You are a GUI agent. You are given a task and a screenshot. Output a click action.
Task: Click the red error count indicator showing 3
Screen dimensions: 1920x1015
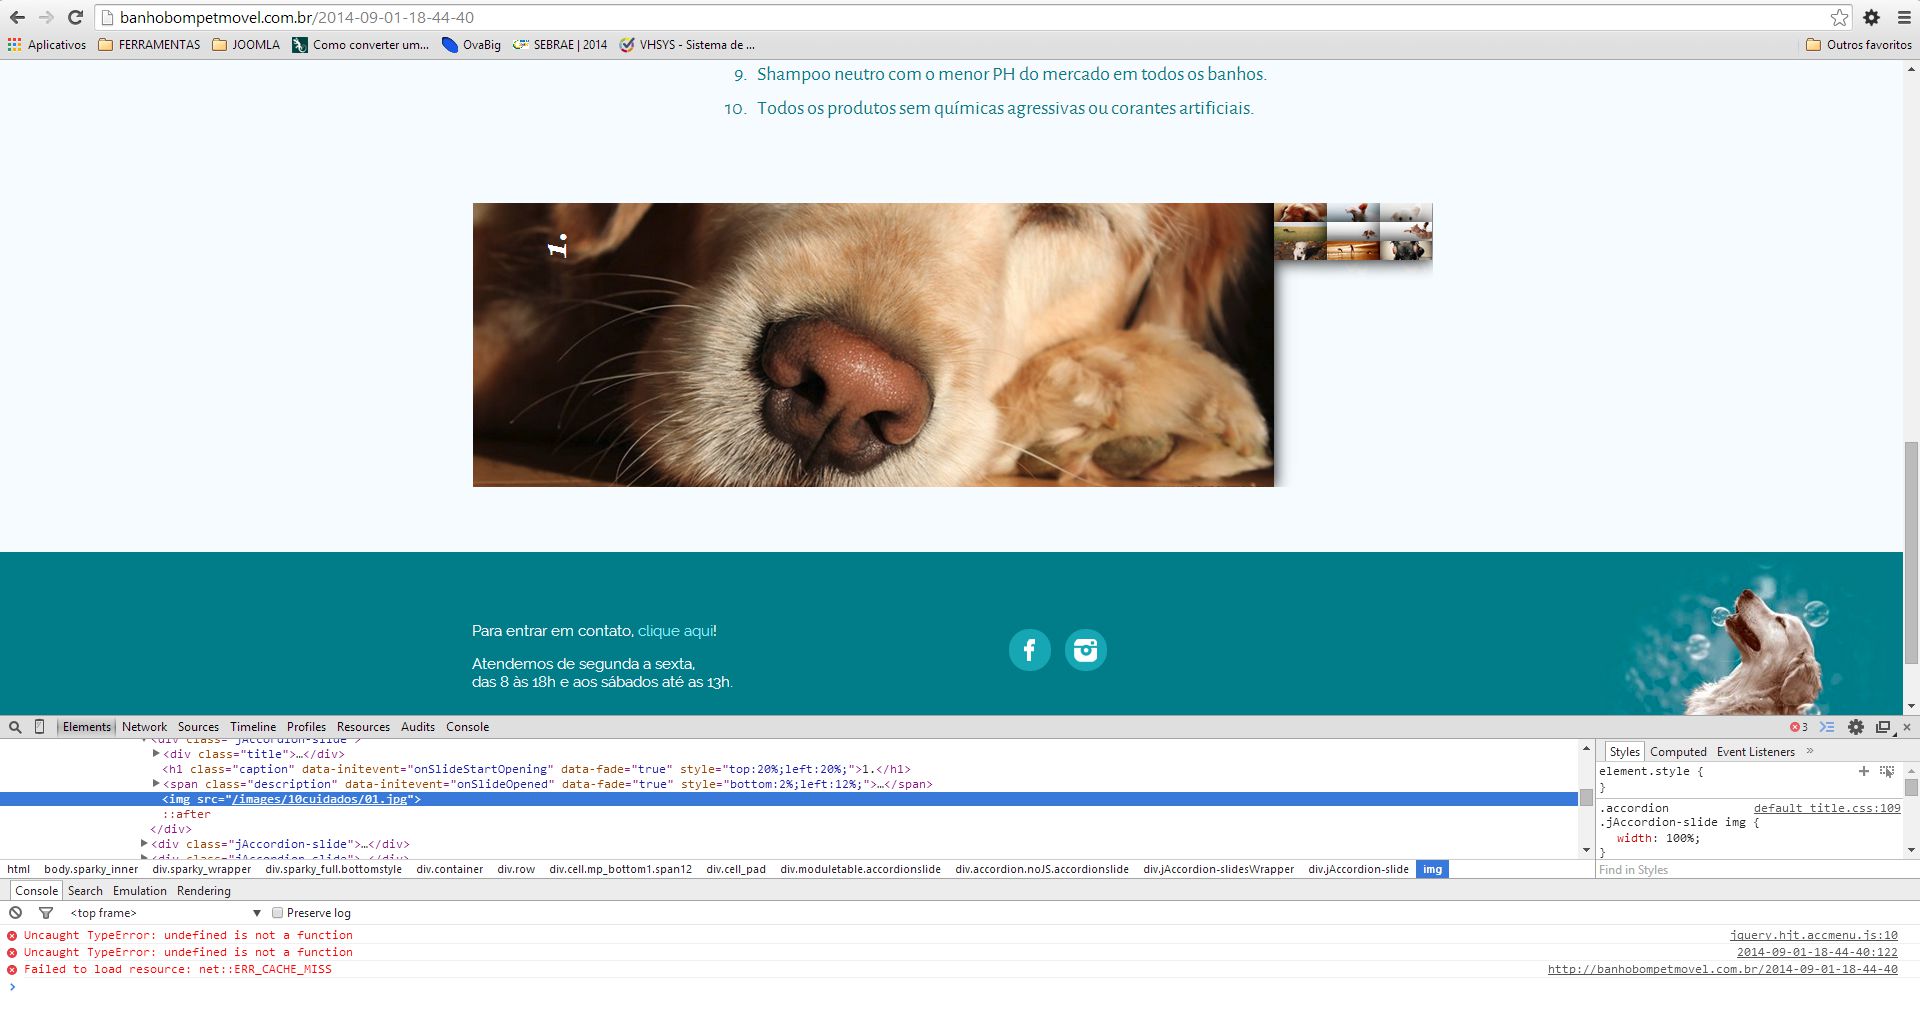click(x=1798, y=727)
